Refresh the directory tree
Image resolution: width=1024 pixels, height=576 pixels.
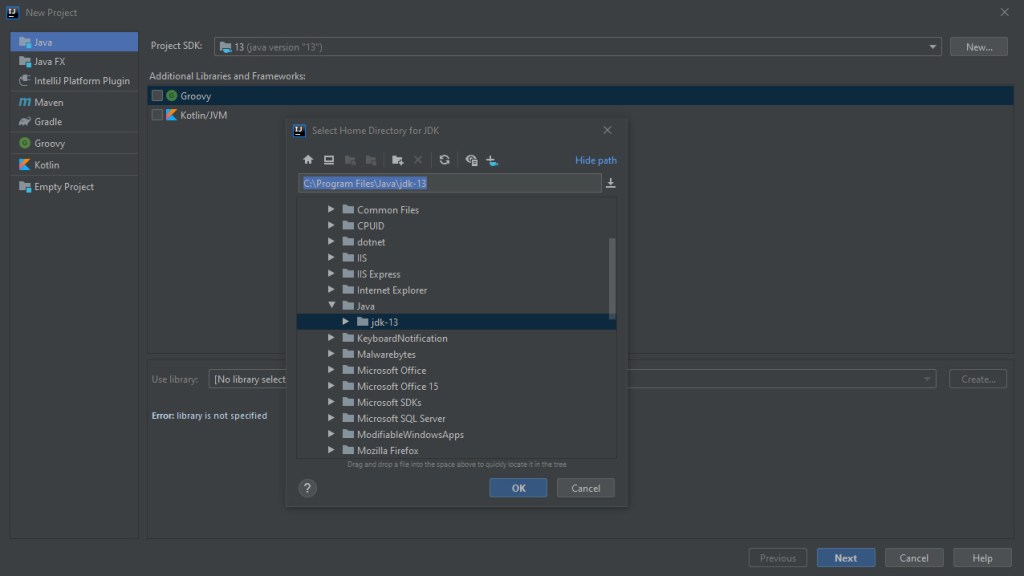pyautogui.click(x=444, y=160)
